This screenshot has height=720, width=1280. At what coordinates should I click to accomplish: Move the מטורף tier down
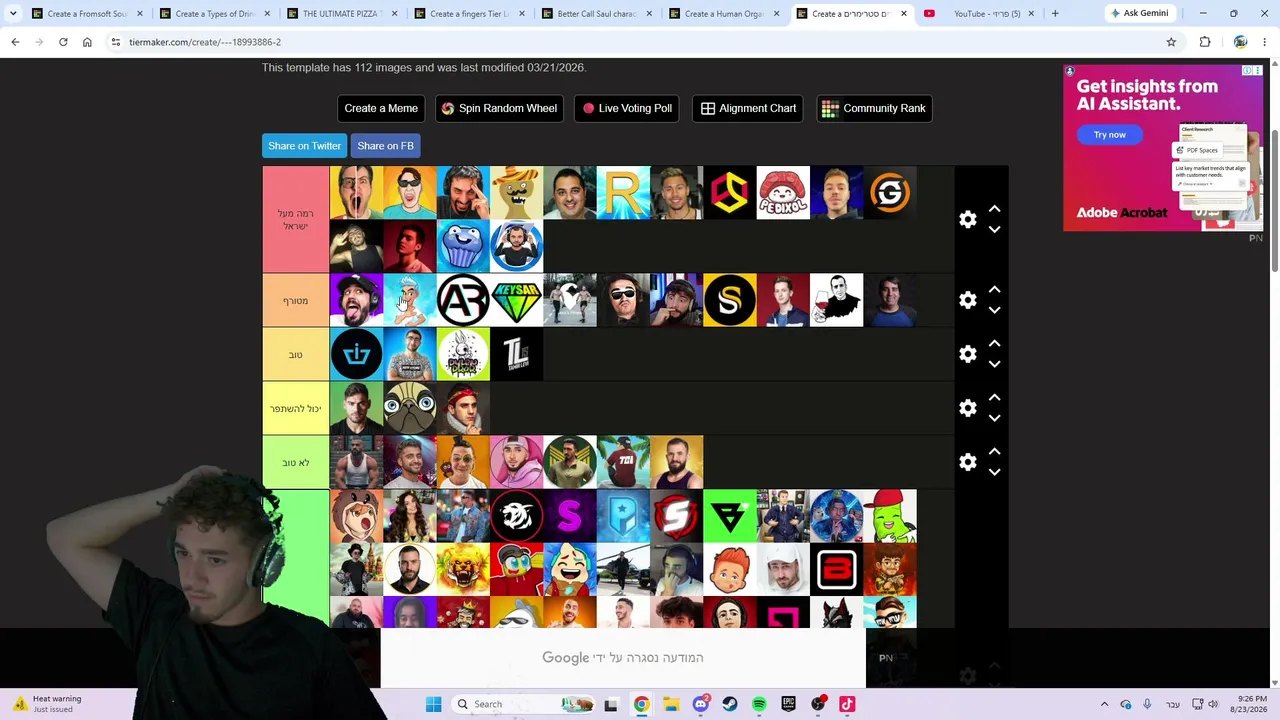[x=994, y=310]
